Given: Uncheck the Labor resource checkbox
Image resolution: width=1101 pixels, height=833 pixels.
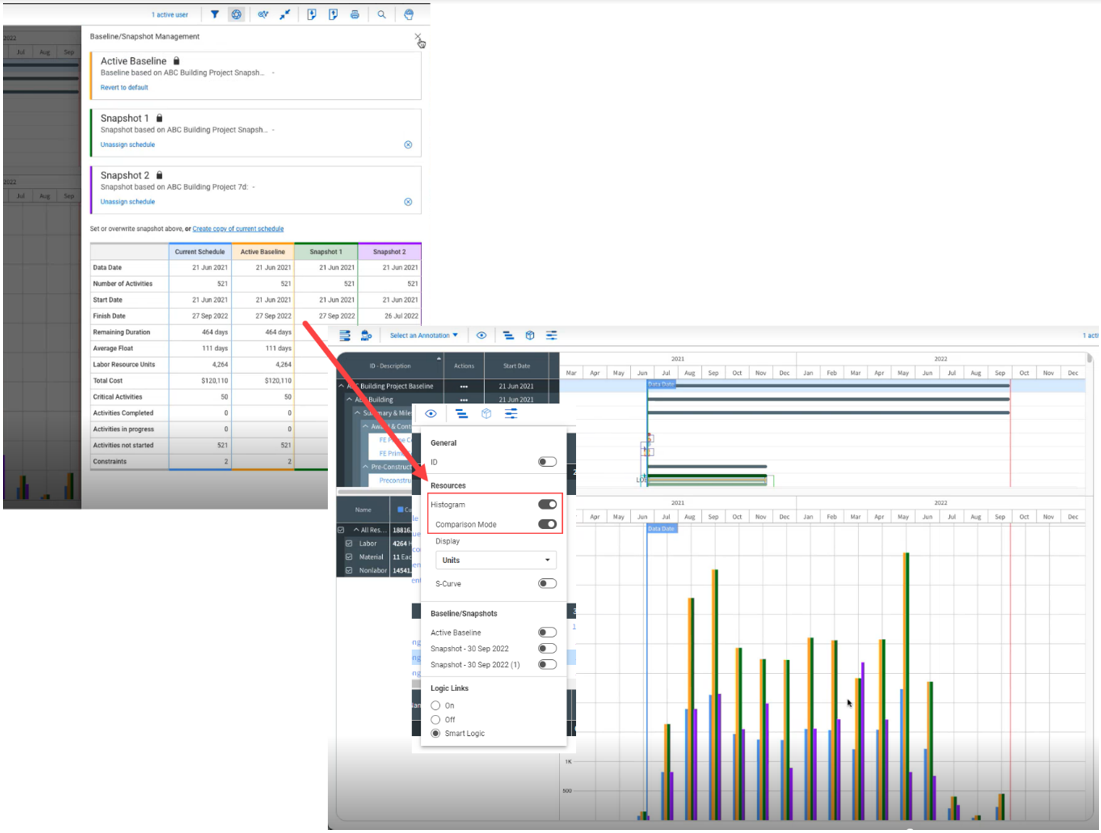Looking at the screenshot, I should click(349, 543).
